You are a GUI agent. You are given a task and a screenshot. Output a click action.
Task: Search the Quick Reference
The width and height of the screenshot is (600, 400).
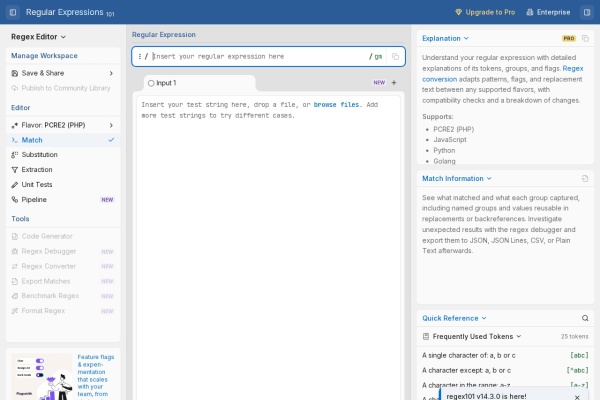(x=585, y=318)
